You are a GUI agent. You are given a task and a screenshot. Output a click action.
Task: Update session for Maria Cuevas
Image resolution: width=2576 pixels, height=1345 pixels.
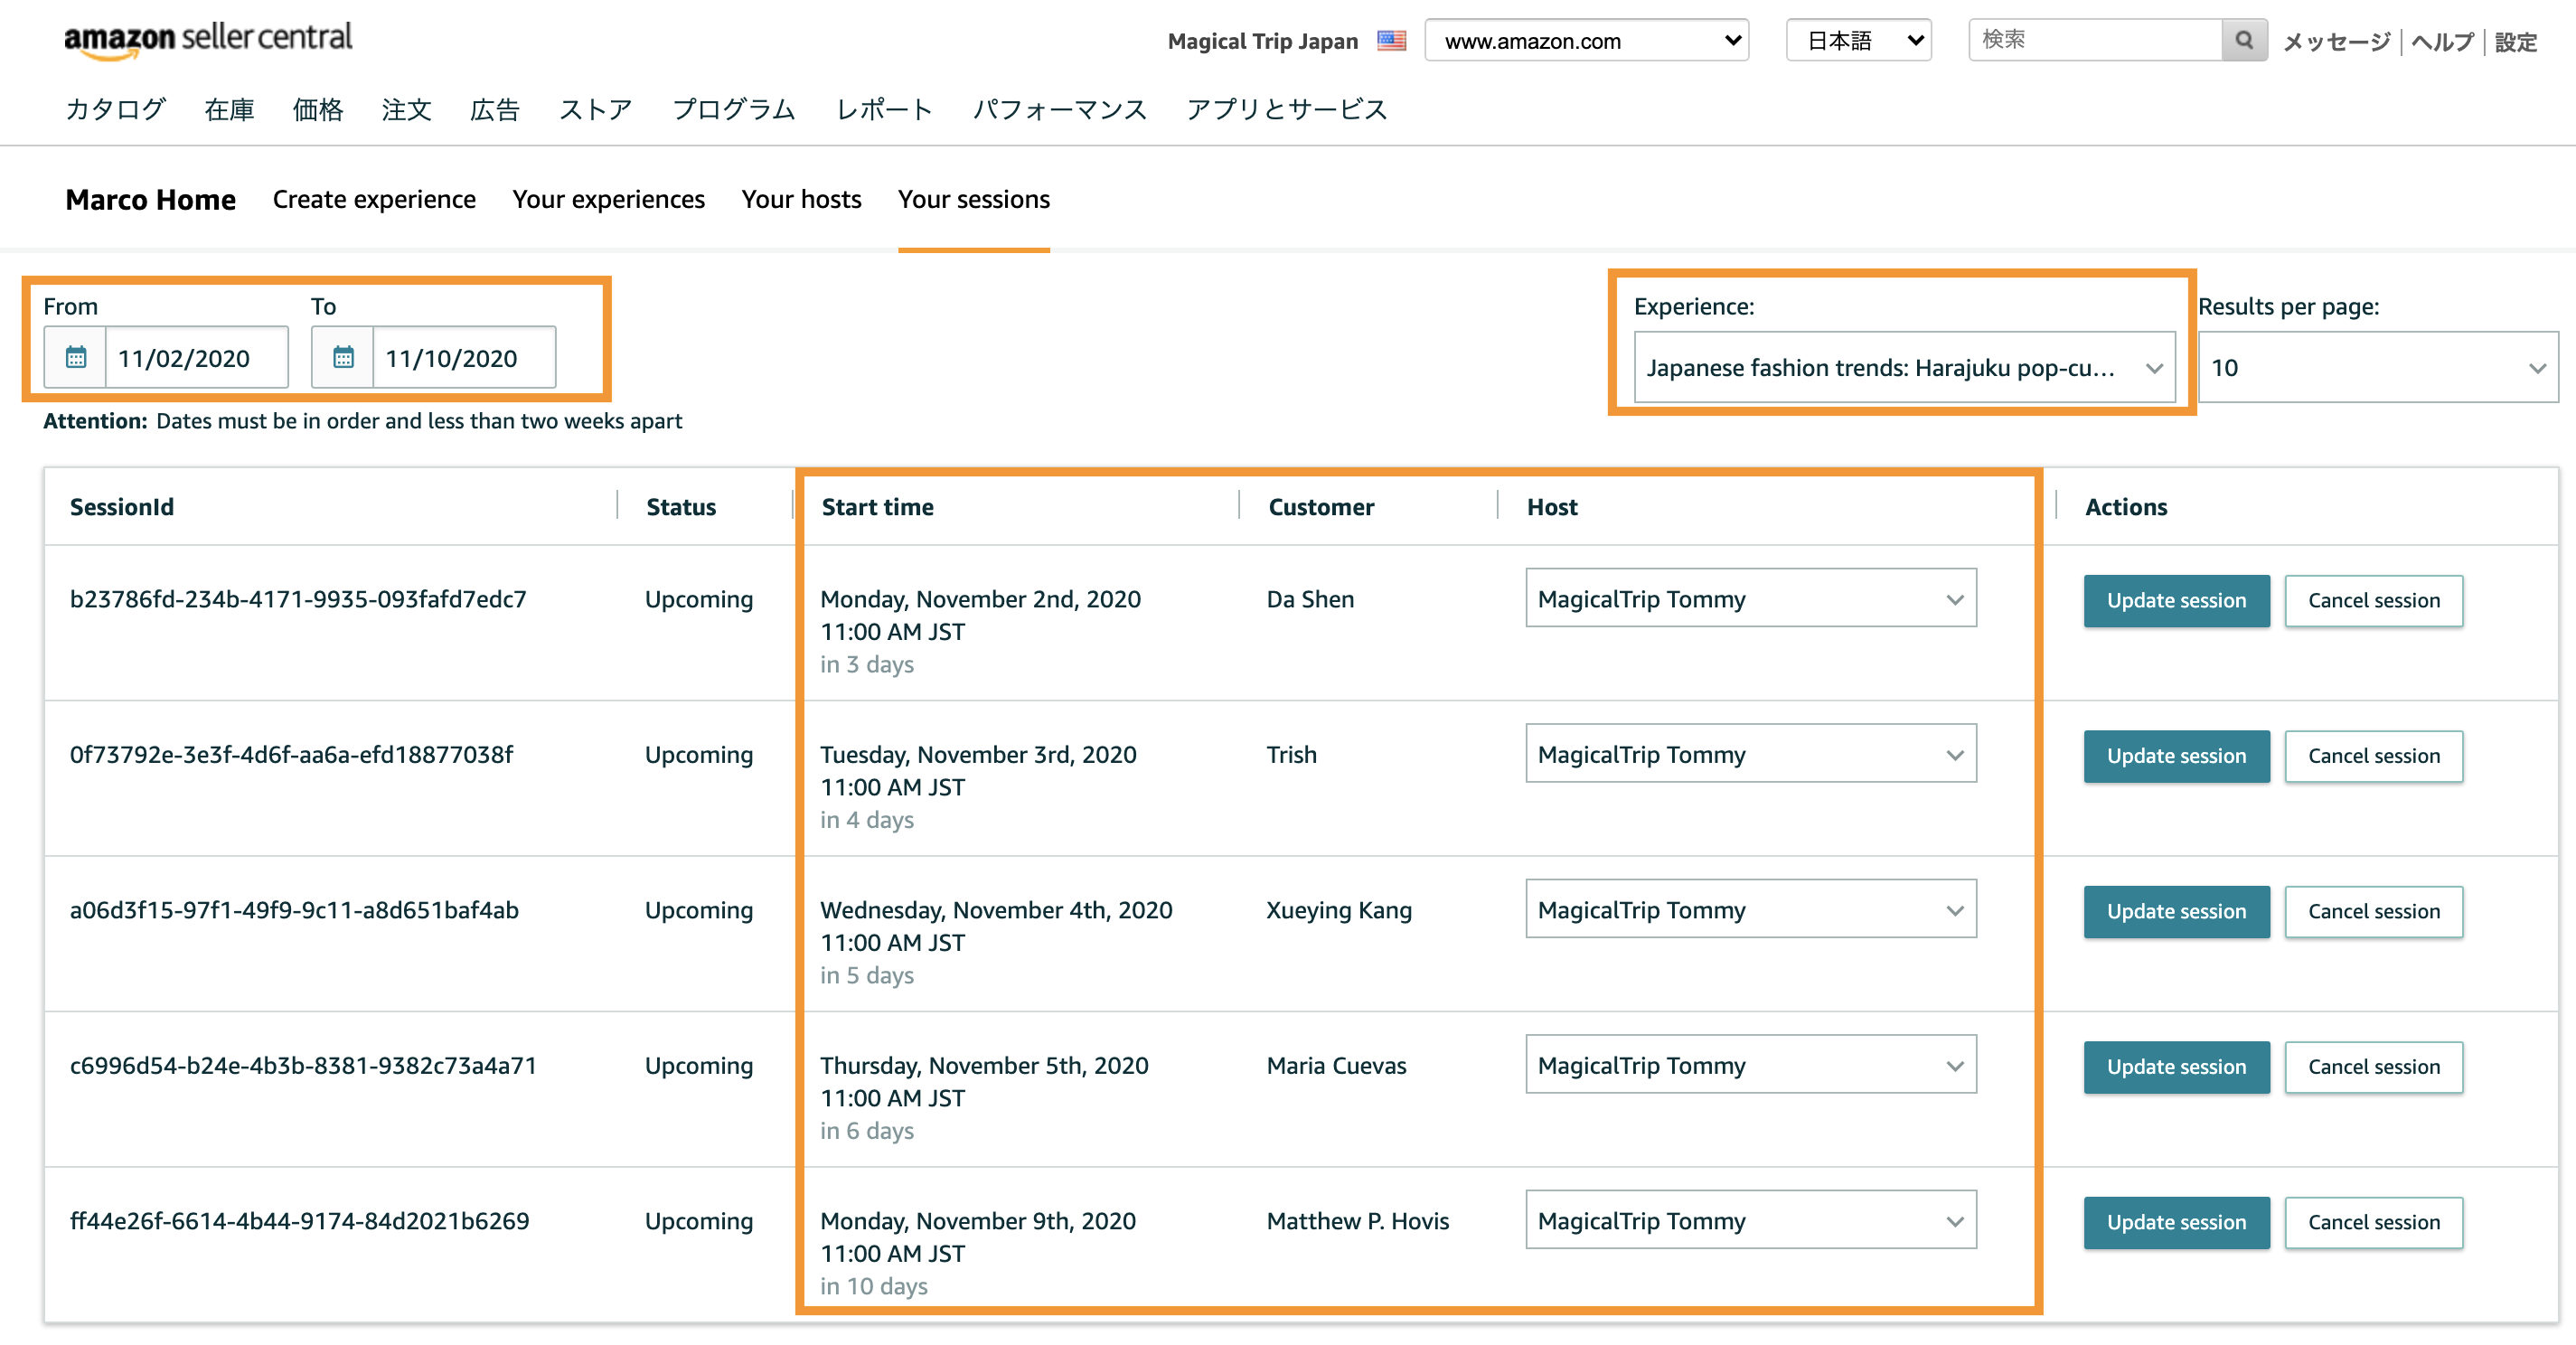pos(2176,1067)
